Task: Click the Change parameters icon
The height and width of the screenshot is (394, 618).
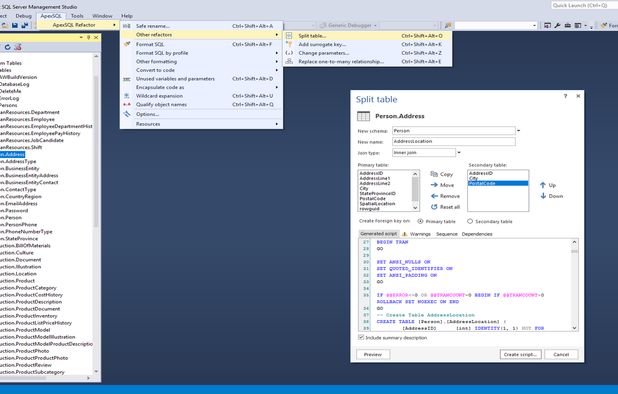Action: point(289,53)
